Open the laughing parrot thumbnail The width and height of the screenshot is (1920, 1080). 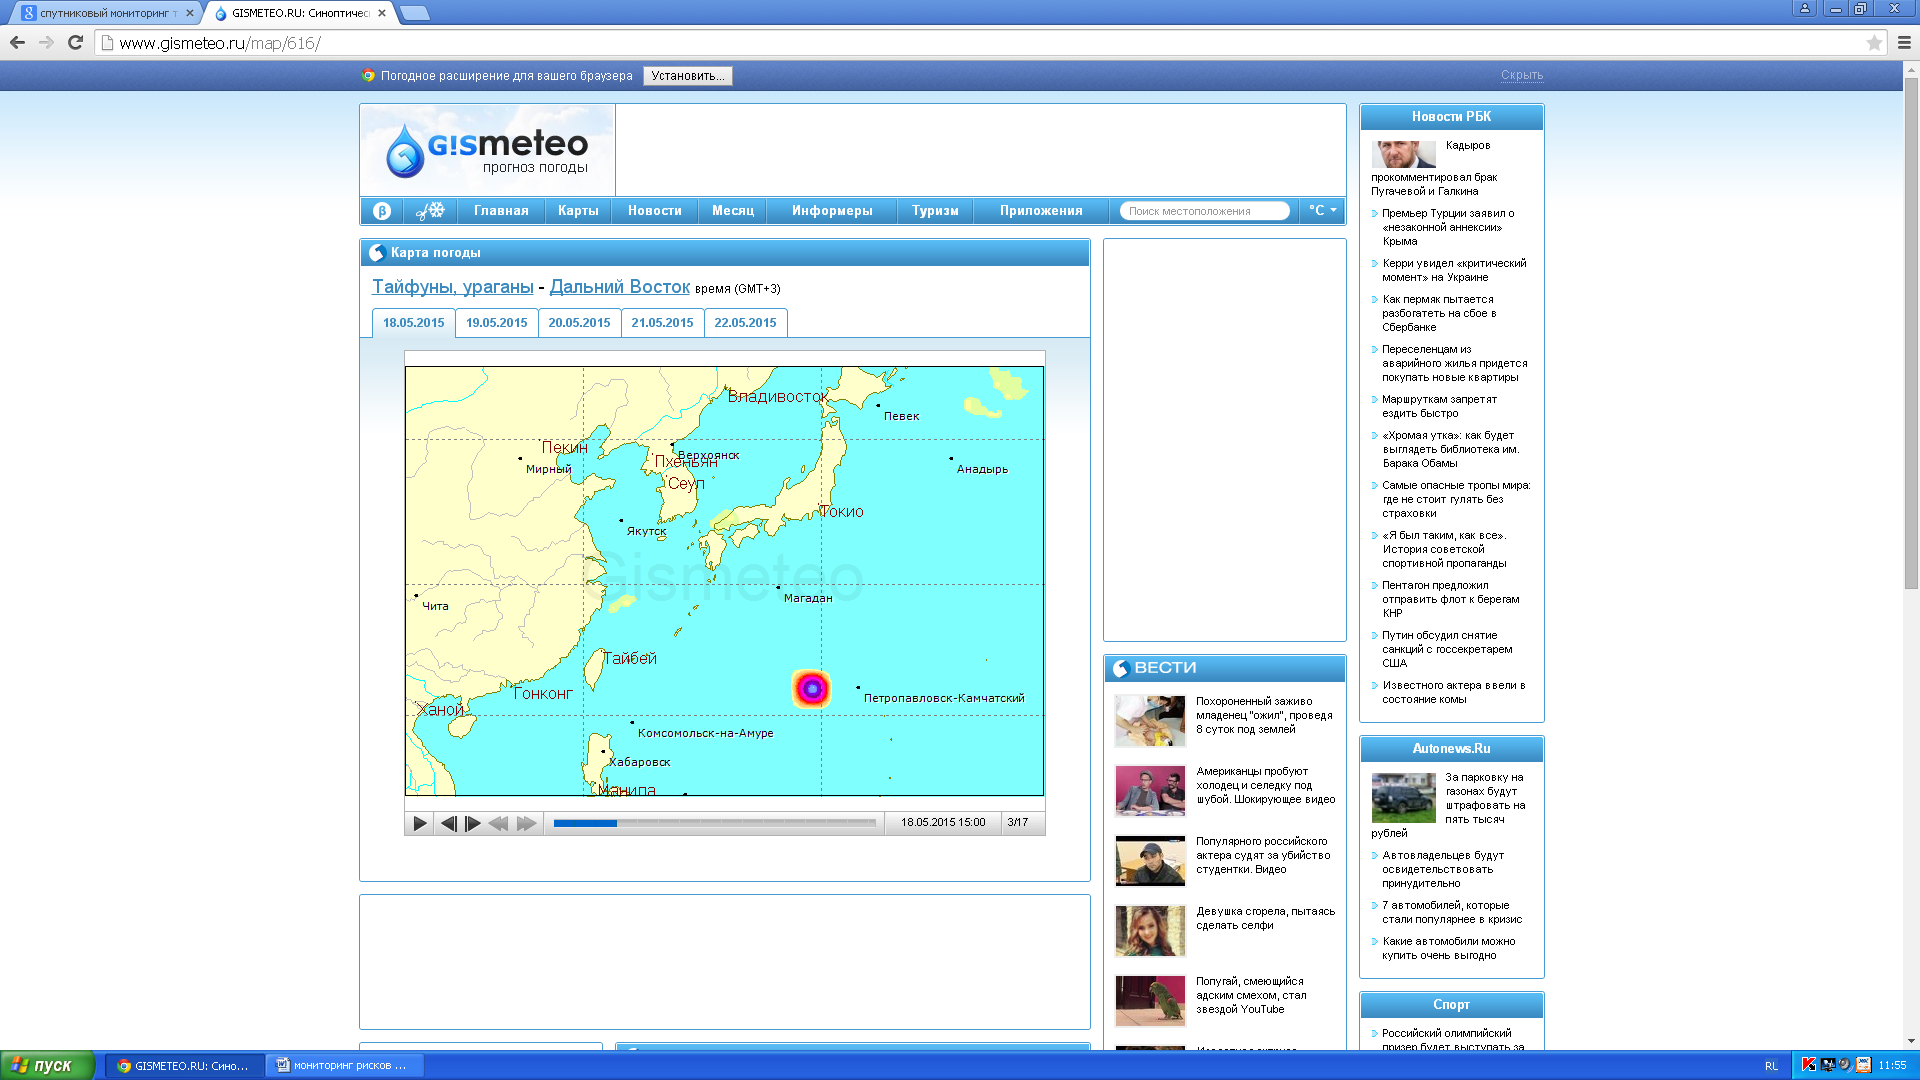1150,1001
